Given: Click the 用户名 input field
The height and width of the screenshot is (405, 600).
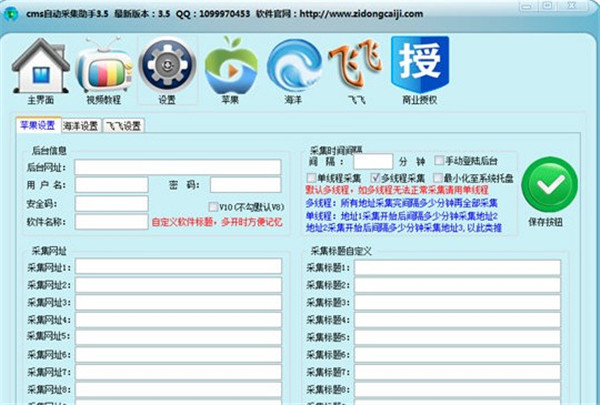Looking at the screenshot, I should coord(112,185).
